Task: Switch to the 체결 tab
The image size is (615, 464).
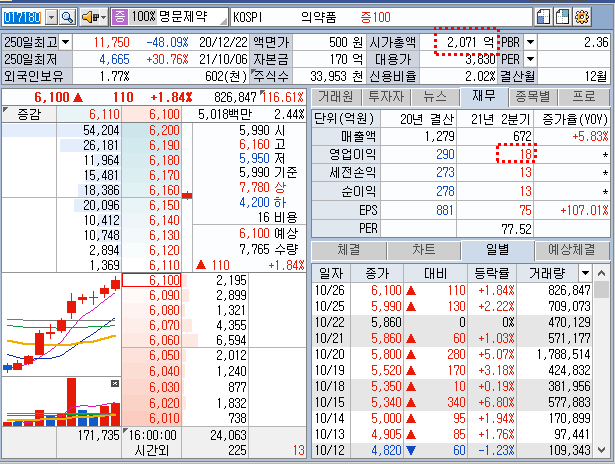Action: 348,250
